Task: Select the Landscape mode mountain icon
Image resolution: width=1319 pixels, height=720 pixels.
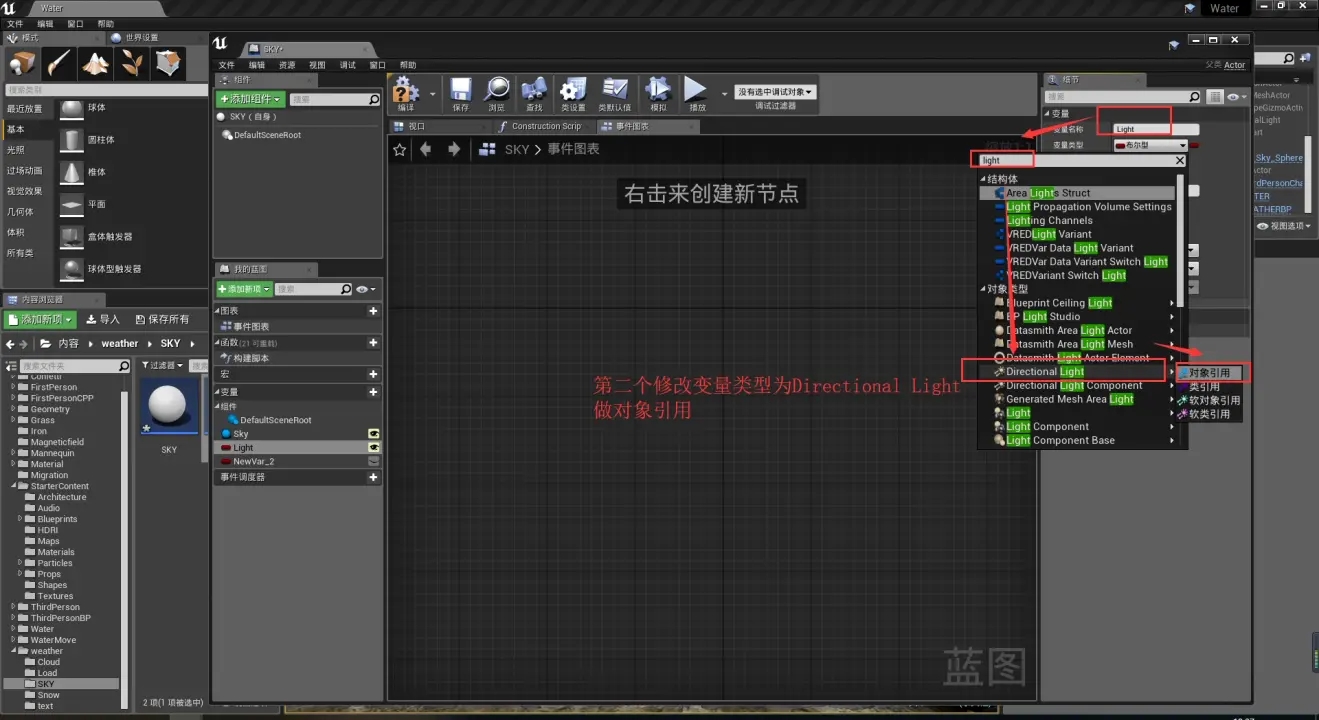Action: [x=96, y=64]
